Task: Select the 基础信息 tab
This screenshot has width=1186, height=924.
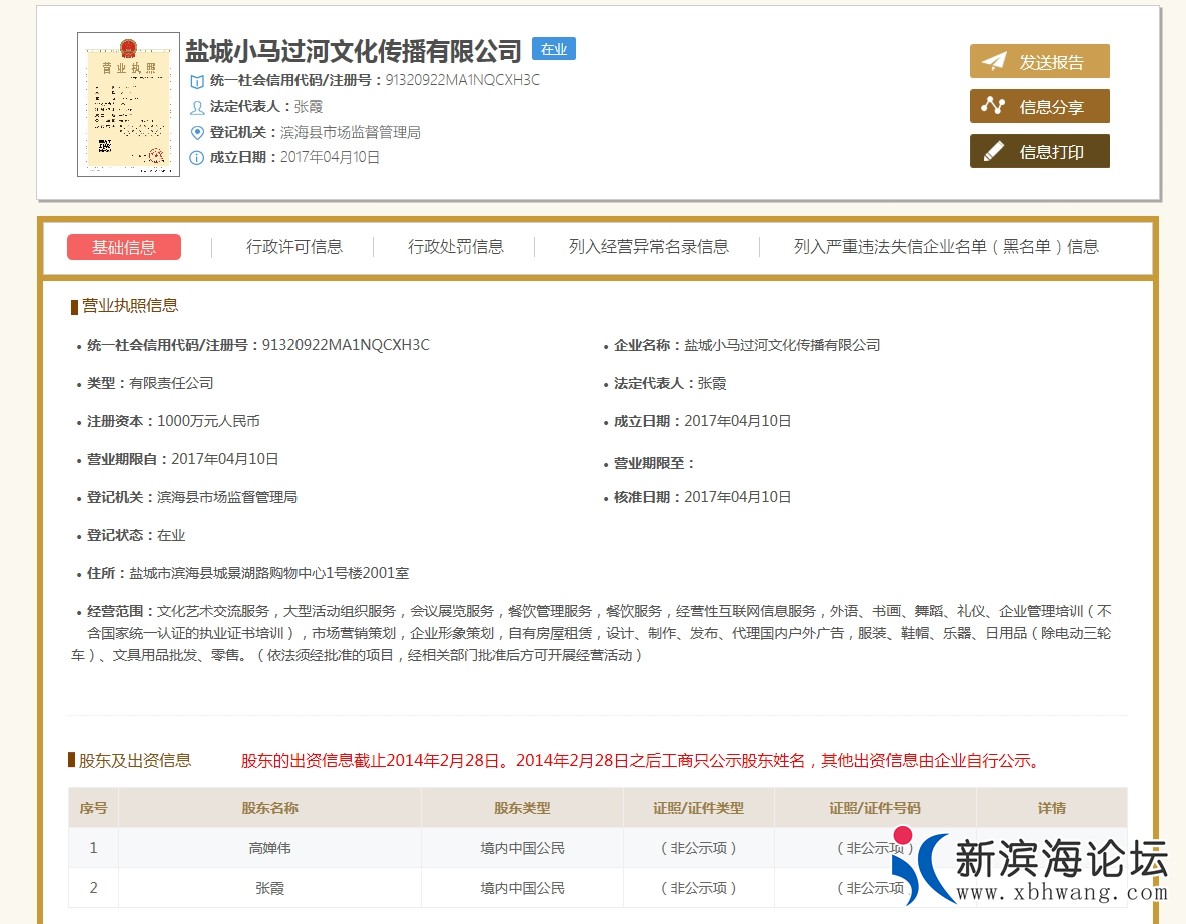Action: point(124,246)
